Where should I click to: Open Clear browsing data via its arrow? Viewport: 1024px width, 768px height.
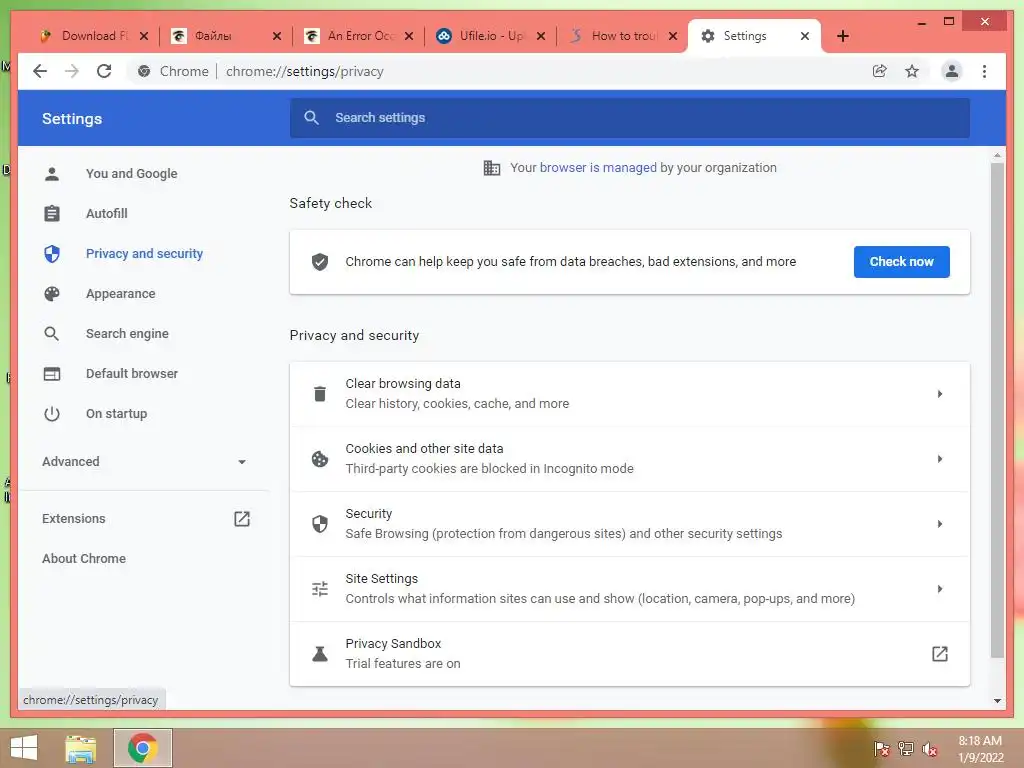tap(939, 394)
